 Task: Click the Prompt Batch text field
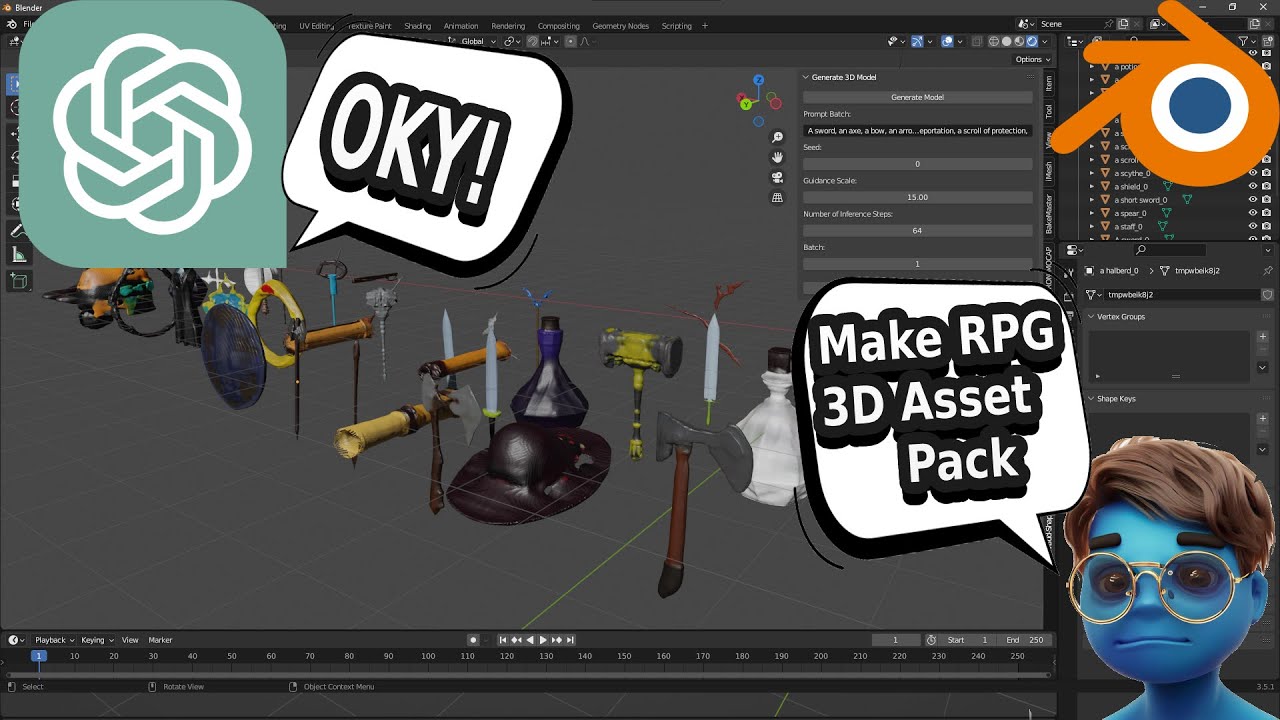(917, 130)
